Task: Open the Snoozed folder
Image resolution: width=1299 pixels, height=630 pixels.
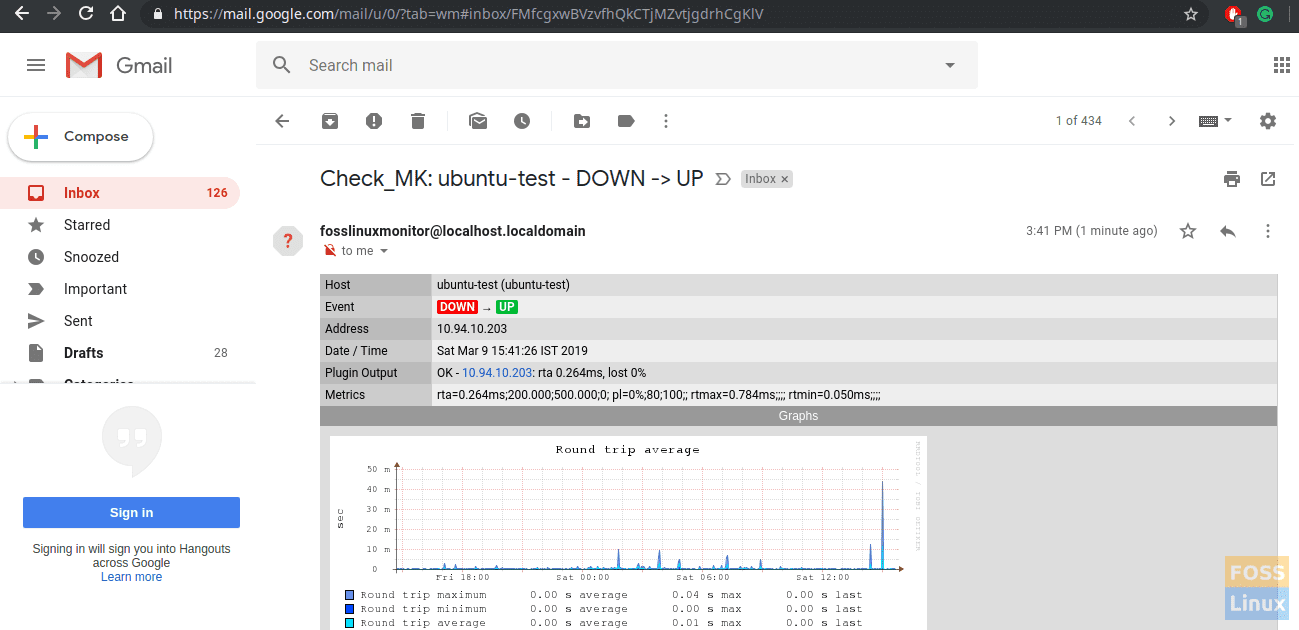Action: point(120,257)
